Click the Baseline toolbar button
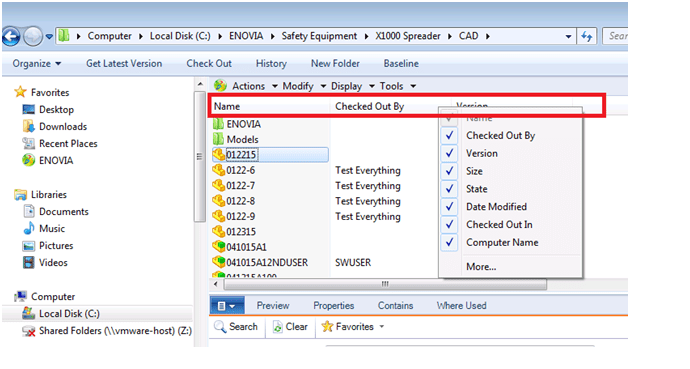Image resolution: width=690 pixels, height=369 pixels. click(x=401, y=64)
